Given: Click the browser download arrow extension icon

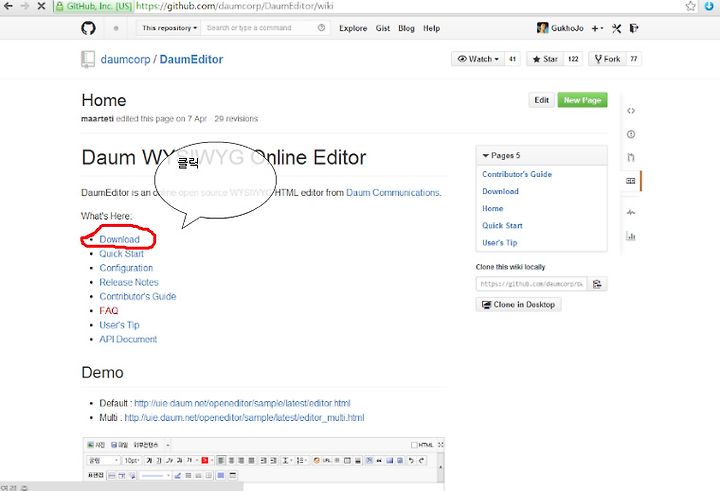Looking at the screenshot, I should pos(709,6).
